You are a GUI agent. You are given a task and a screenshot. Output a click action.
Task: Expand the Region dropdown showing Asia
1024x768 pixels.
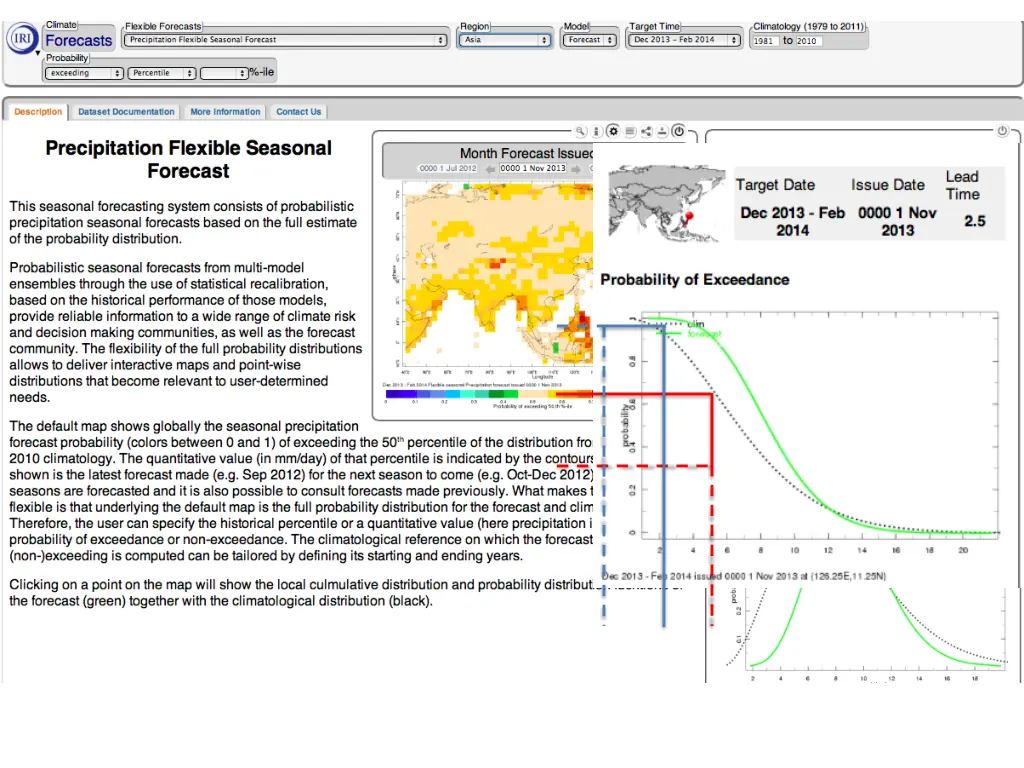504,40
